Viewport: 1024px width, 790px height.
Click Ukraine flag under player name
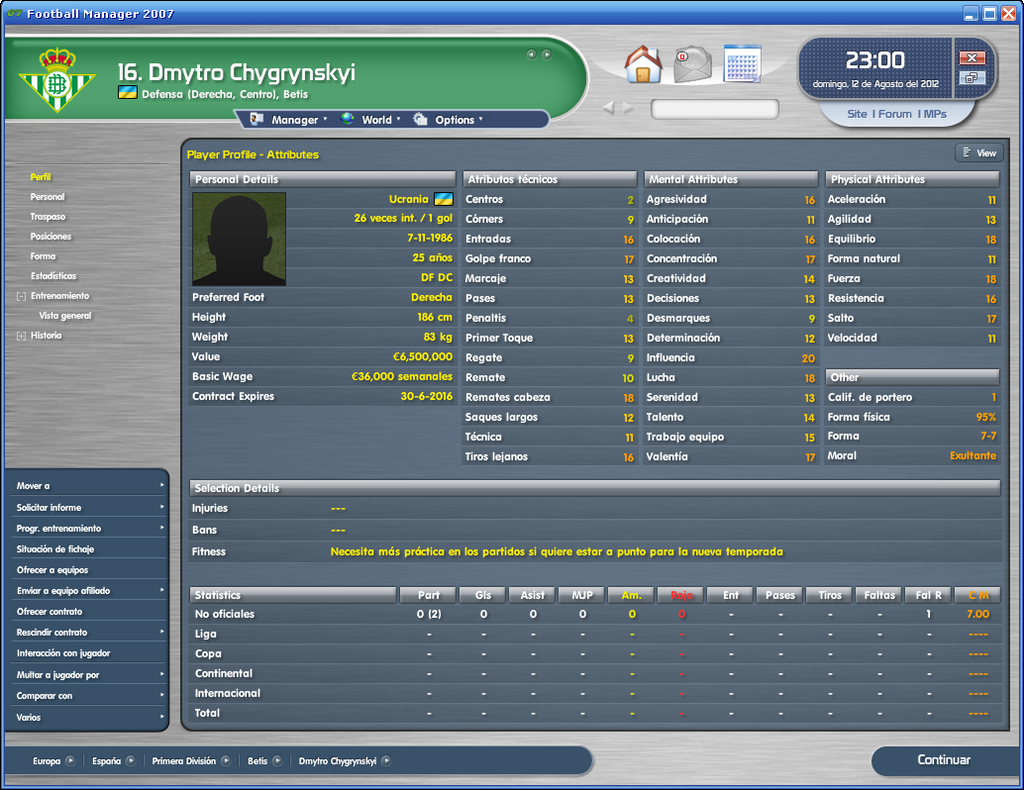point(127,93)
